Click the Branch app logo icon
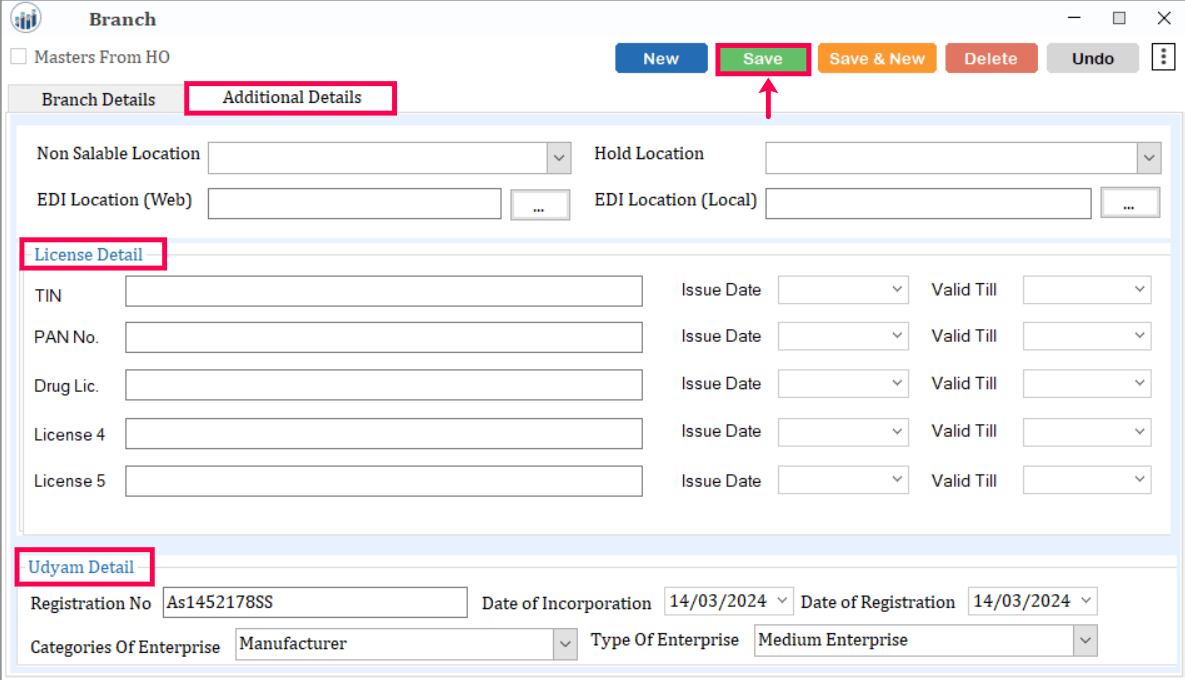1185x680 pixels. click(x=26, y=17)
